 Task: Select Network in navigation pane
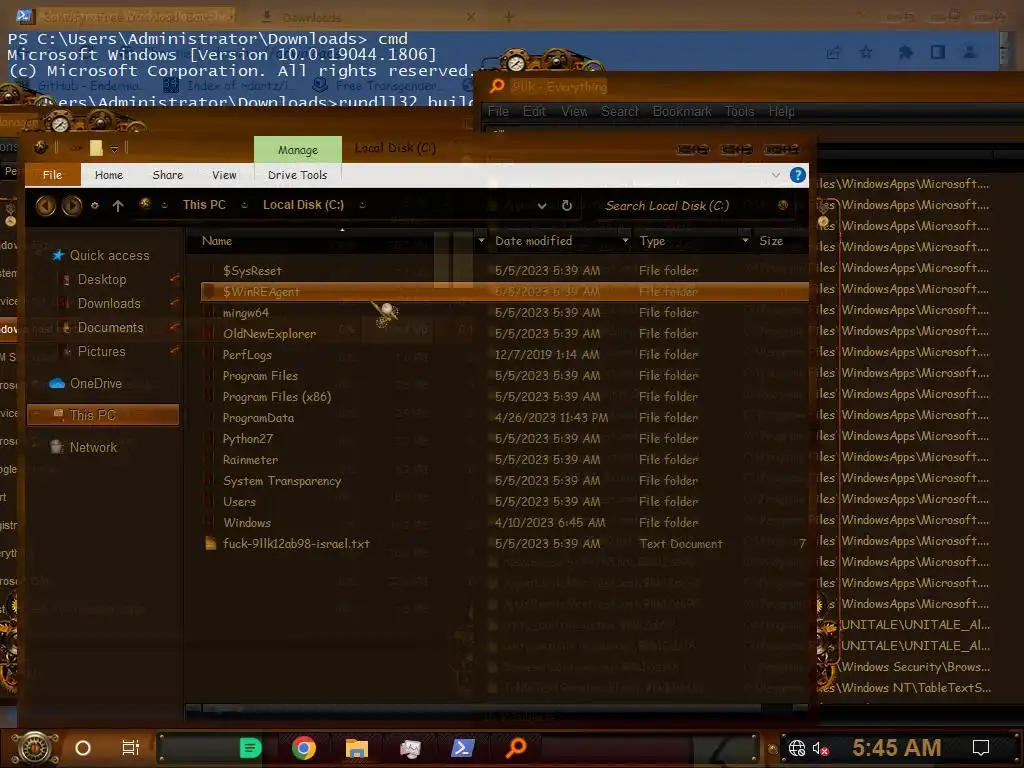coord(93,447)
